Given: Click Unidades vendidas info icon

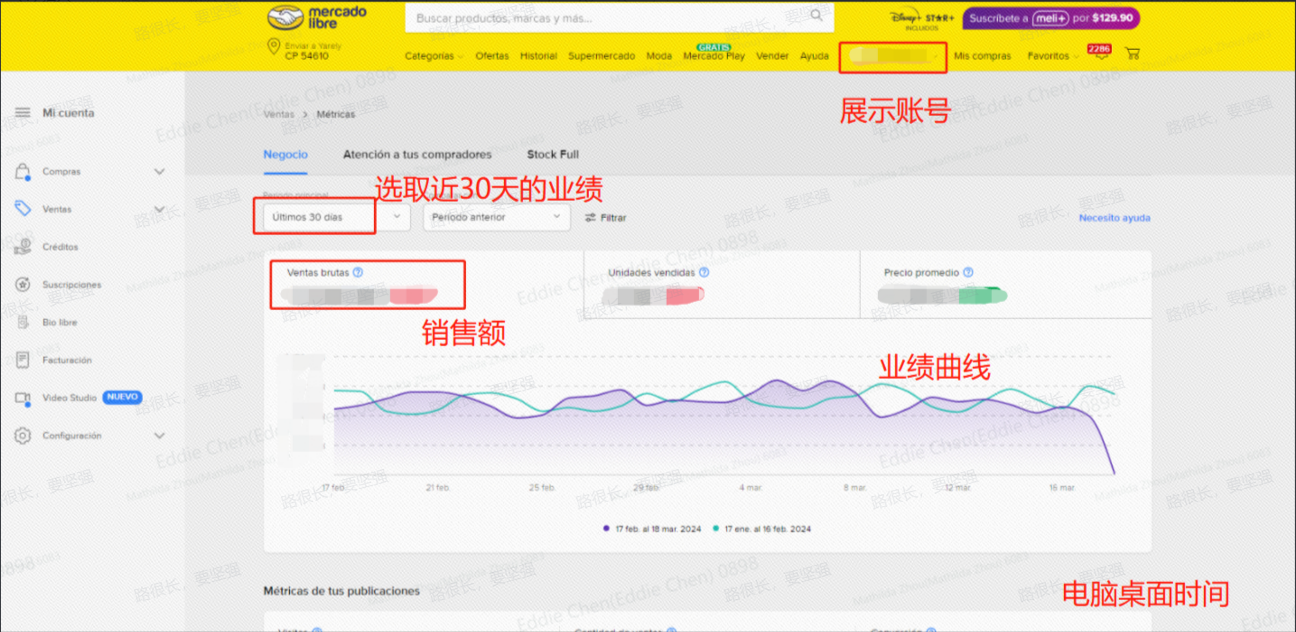Looking at the screenshot, I should 704,272.
